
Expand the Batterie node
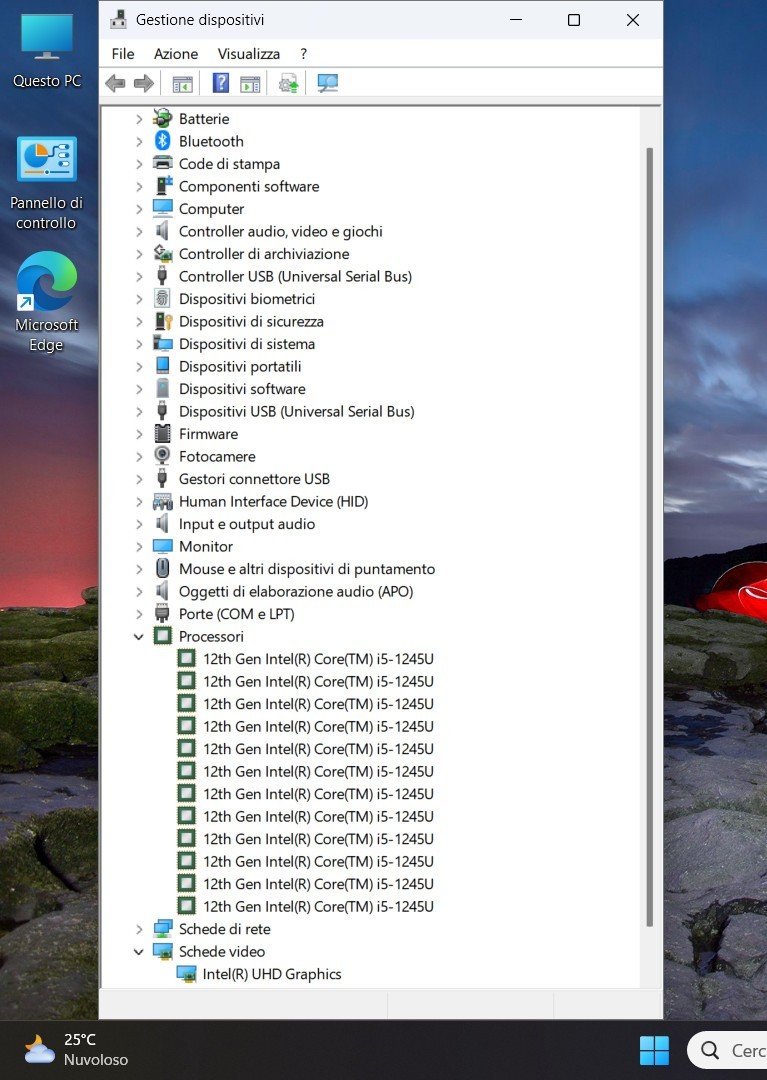pyautogui.click(x=139, y=119)
